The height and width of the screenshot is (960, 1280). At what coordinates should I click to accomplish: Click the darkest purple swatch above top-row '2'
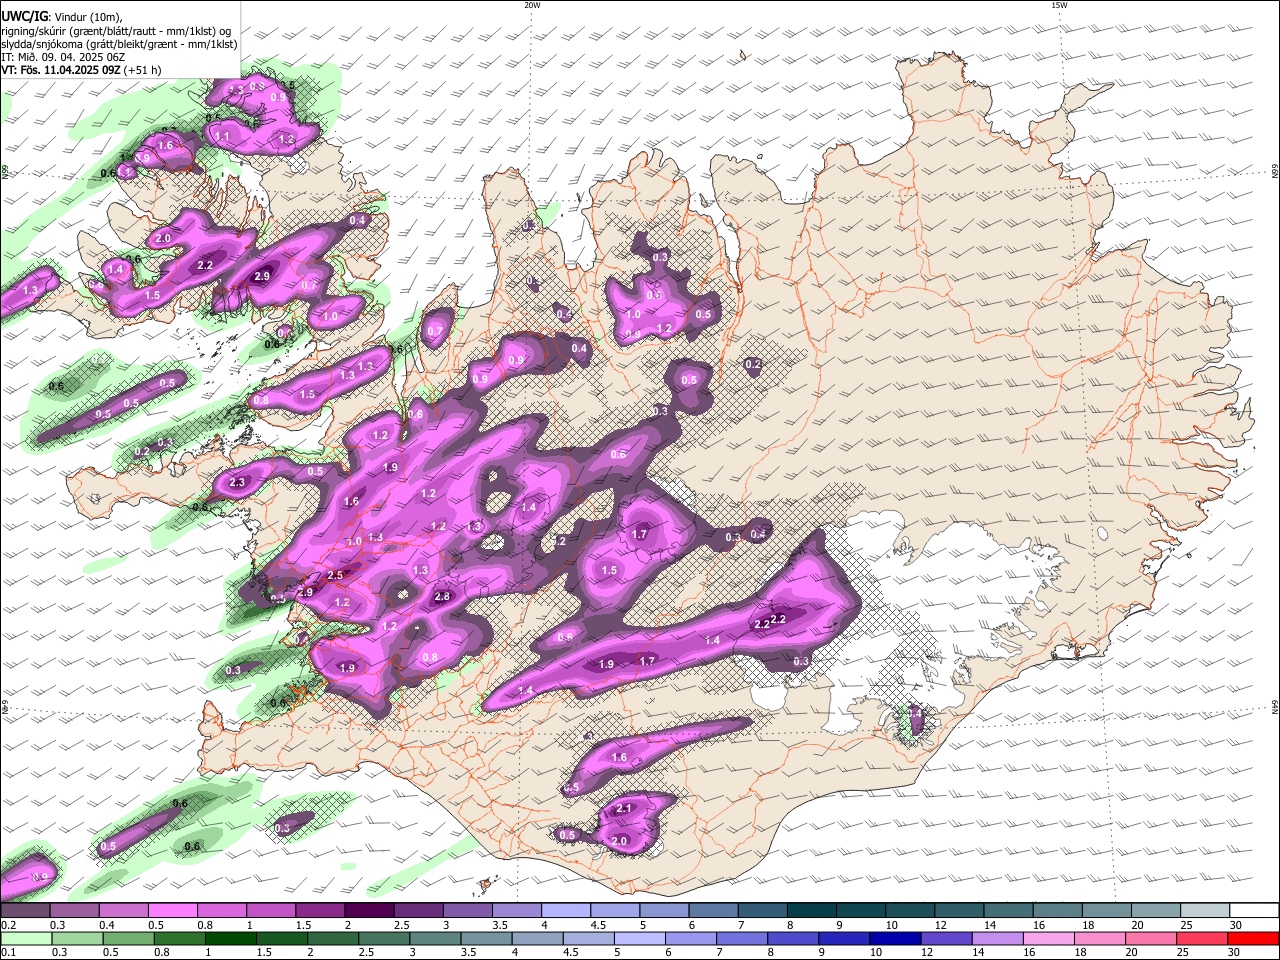click(369, 911)
